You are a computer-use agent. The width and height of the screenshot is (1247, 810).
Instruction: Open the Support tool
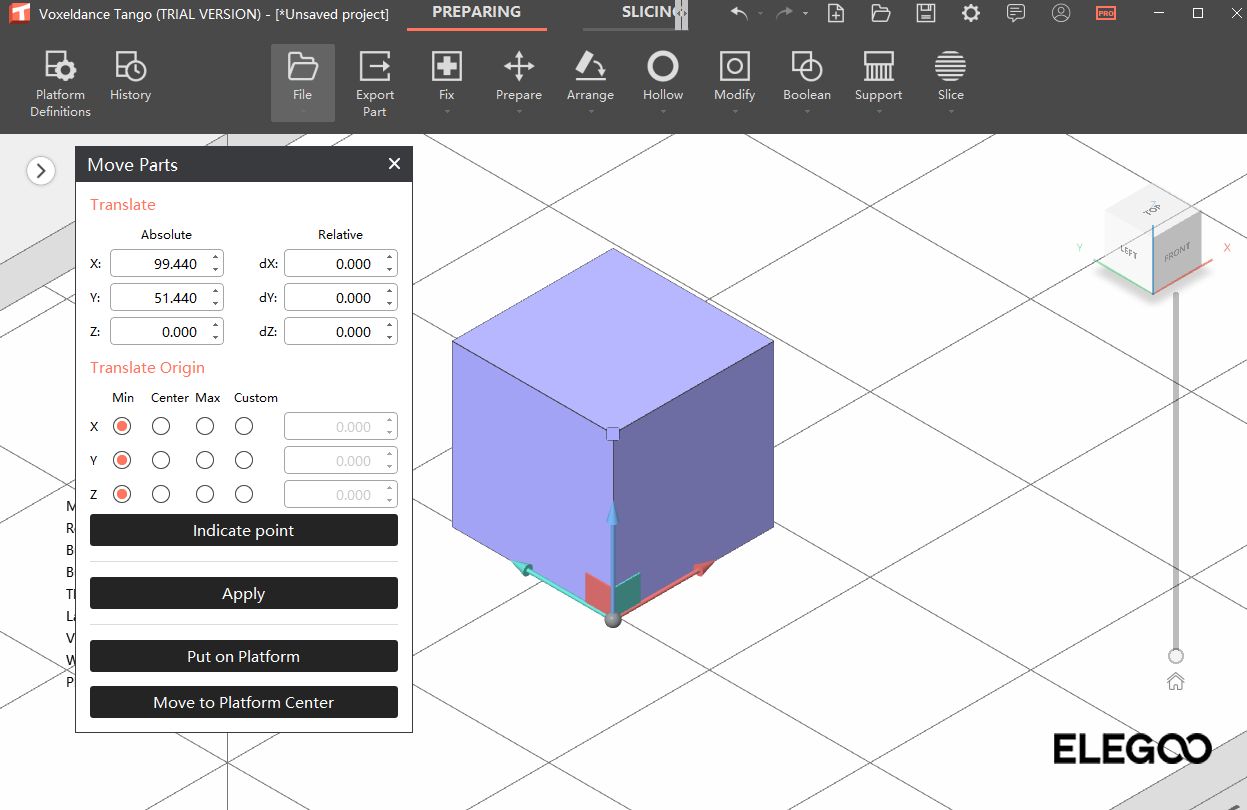(878, 77)
